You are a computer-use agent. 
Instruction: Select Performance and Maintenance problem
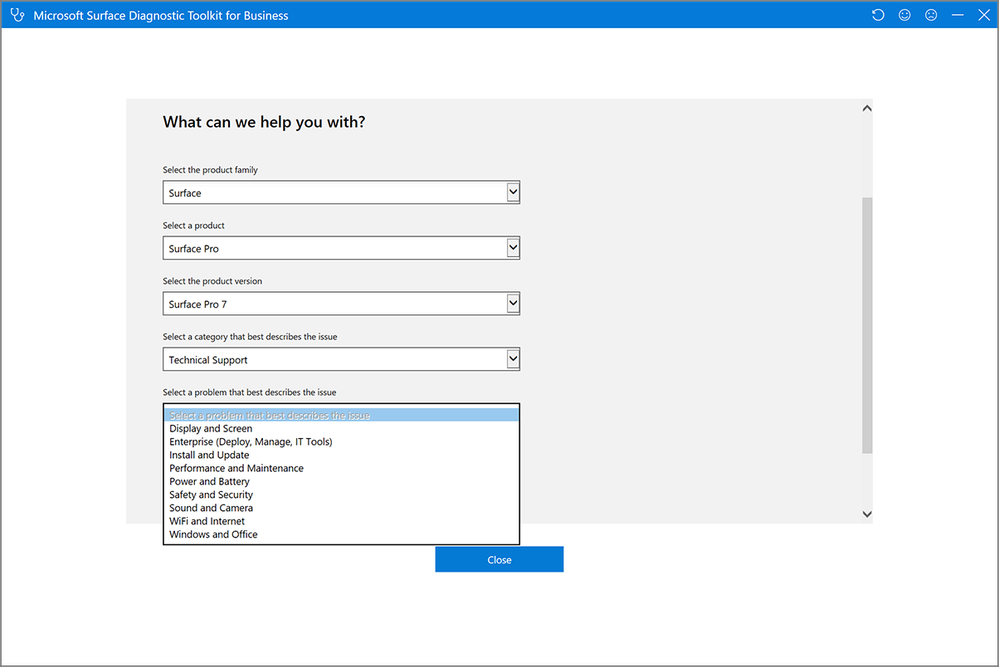coord(237,468)
